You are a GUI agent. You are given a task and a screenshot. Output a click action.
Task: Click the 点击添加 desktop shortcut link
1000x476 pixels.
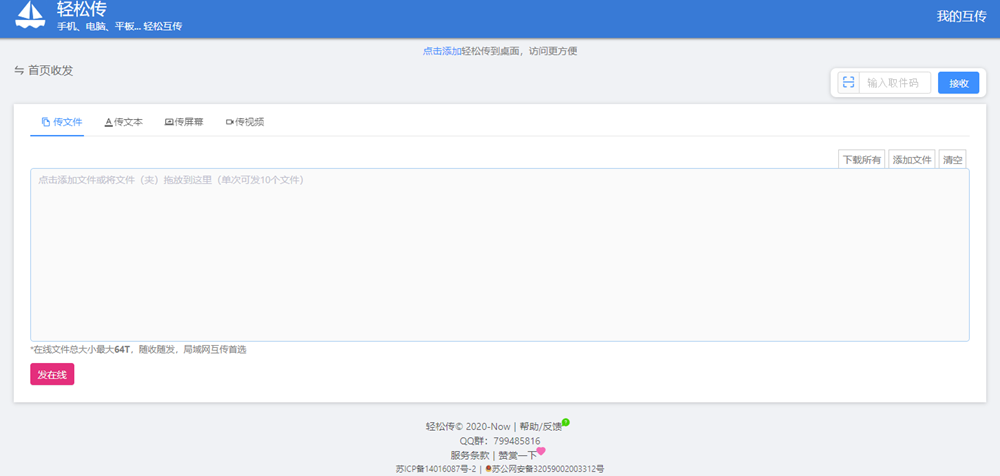441,50
